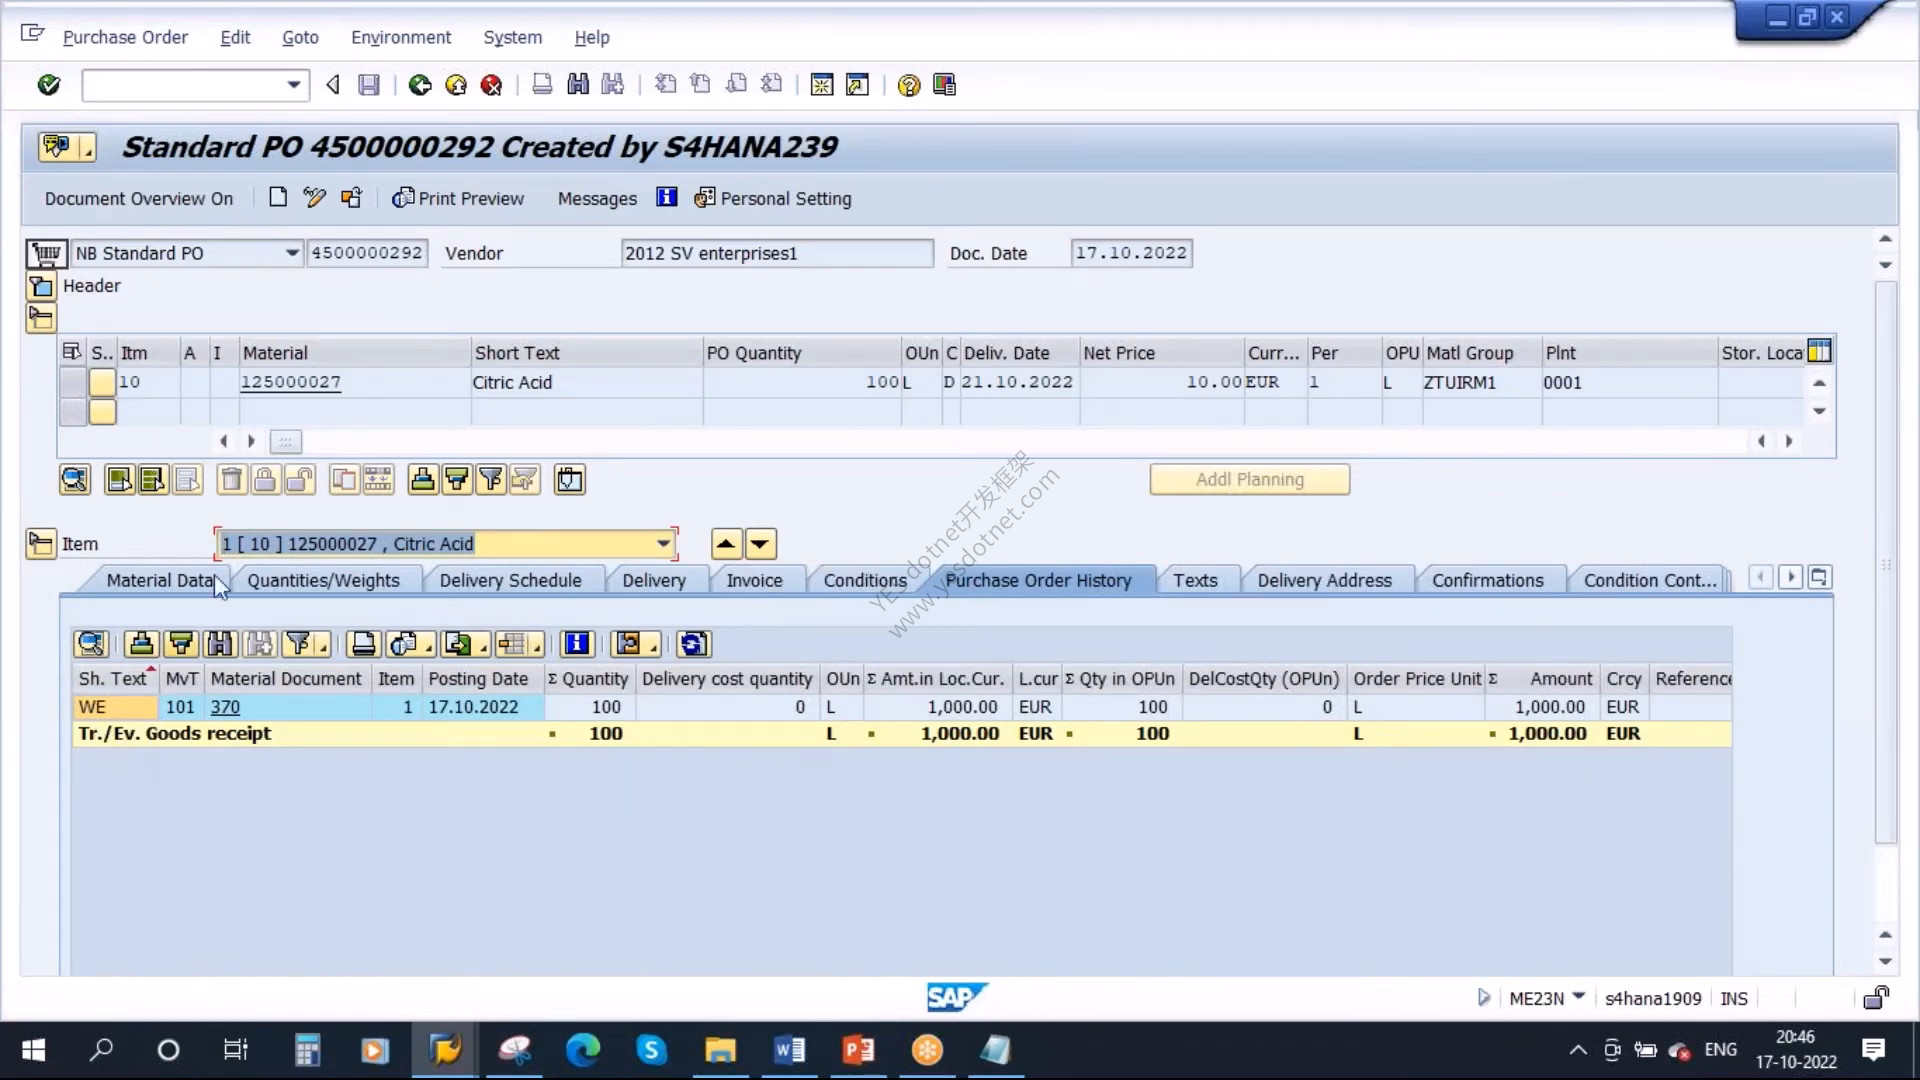Collapse the Item overview section
The width and height of the screenshot is (1920, 1080).
[x=41, y=319]
